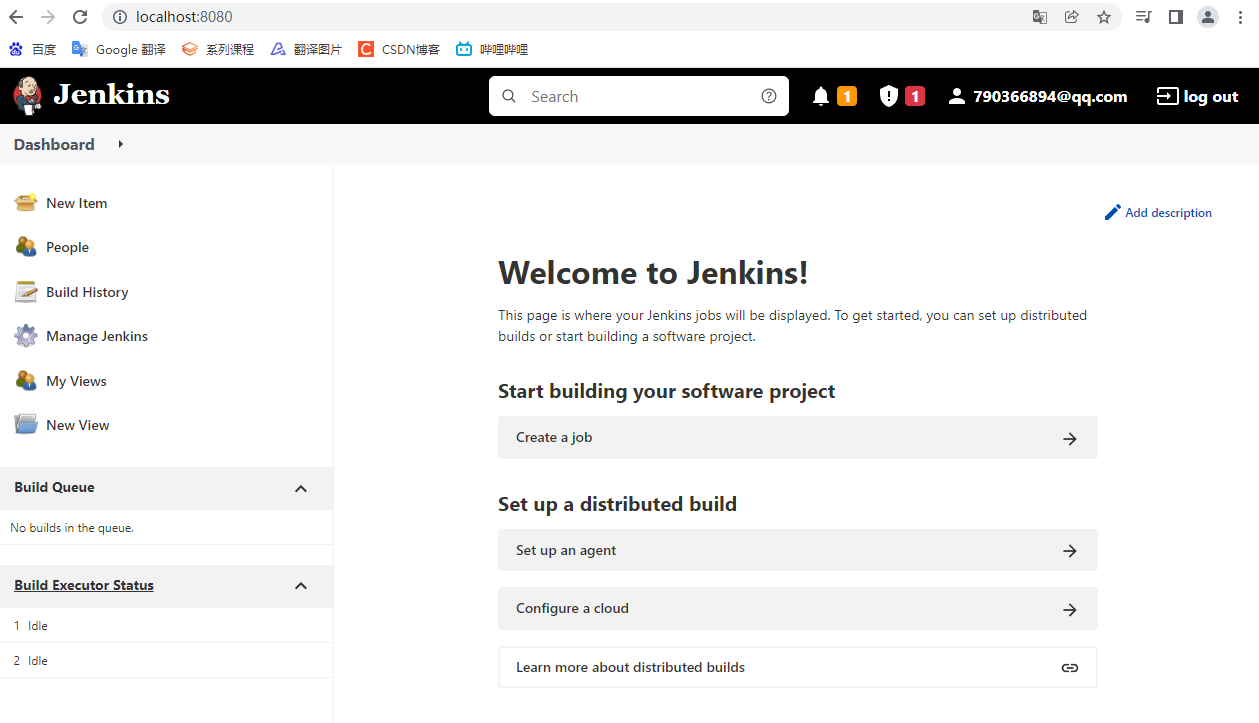The image size is (1259, 723).
Task: Open the 系列课程 bookmark
Action: (x=218, y=49)
